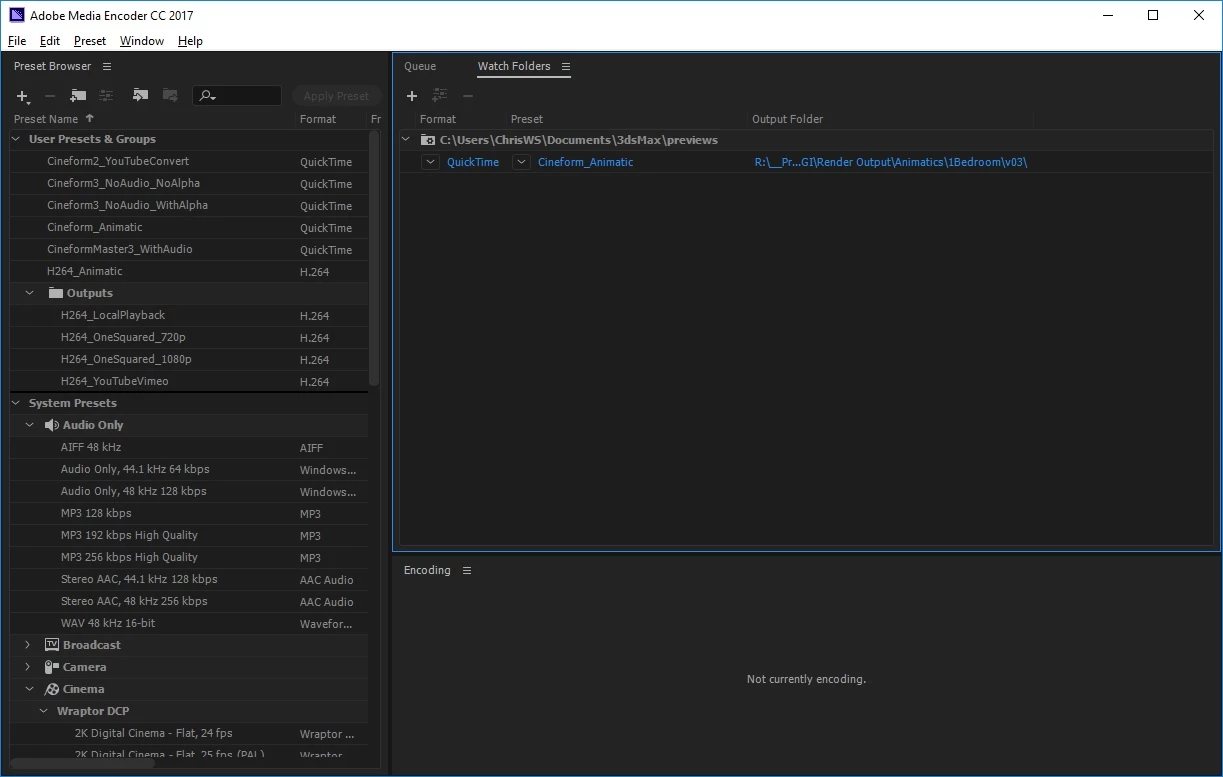Click the Render Output Animatics output folder link

tap(891, 162)
